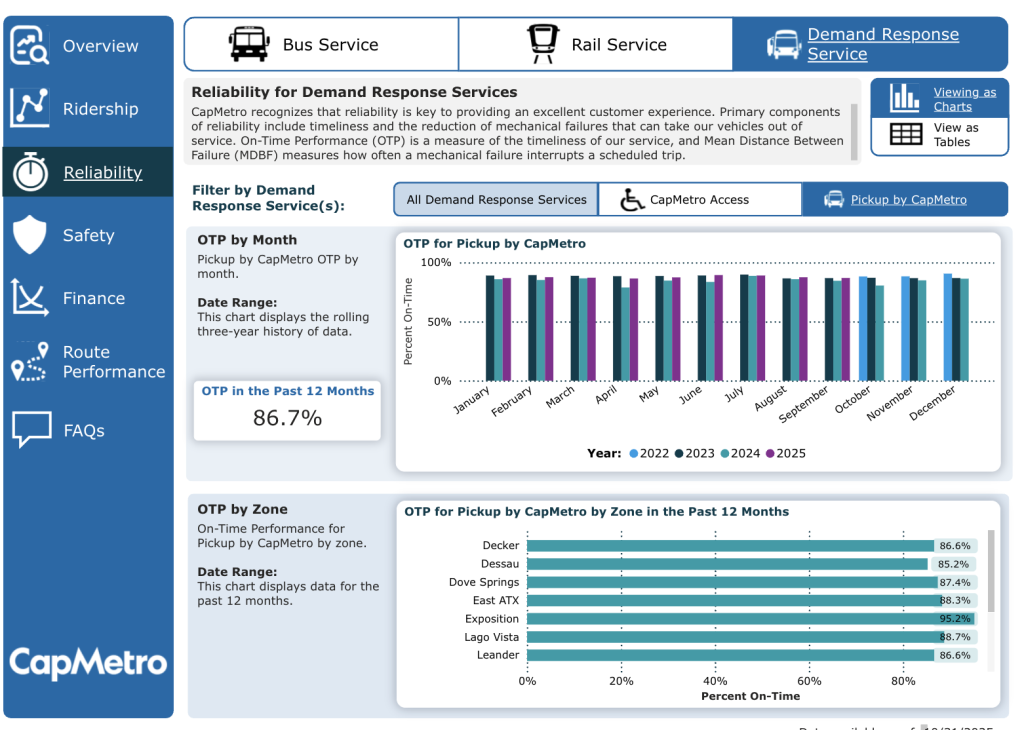
Task: Click the Route Performance map pin icon
Action: click(x=30, y=362)
